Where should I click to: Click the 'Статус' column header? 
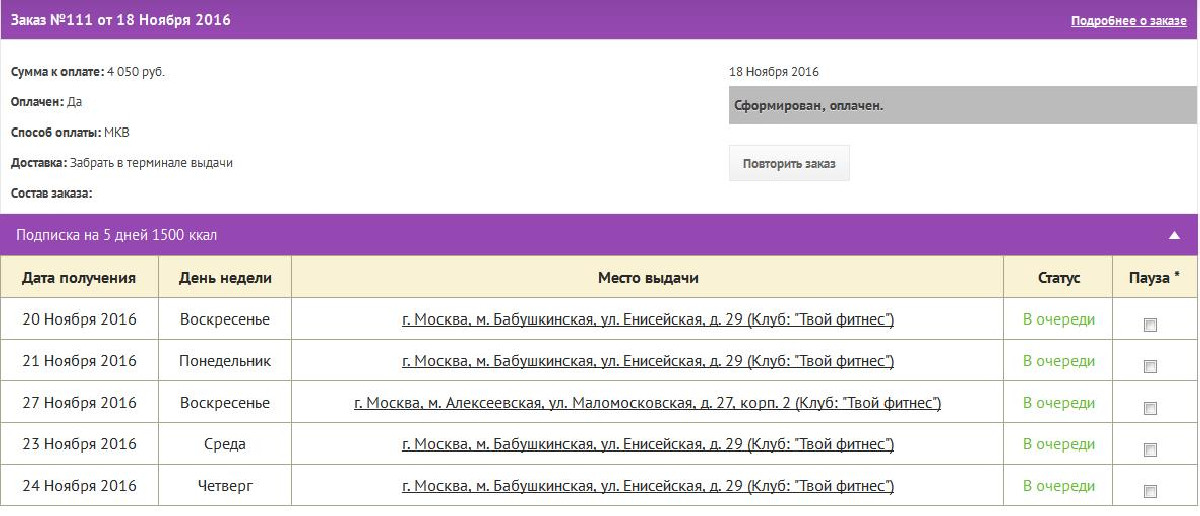pos(1059,278)
